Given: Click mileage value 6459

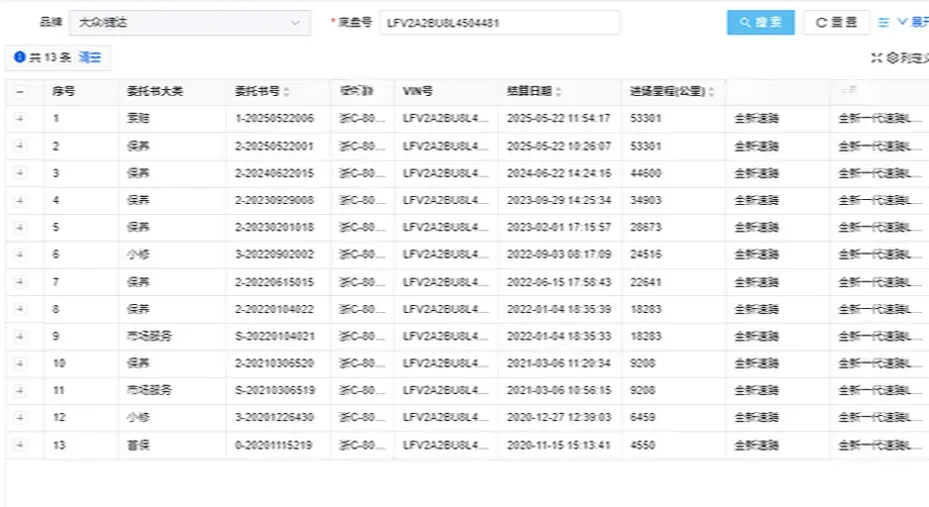Looking at the screenshot, I should tap(643, 418).
